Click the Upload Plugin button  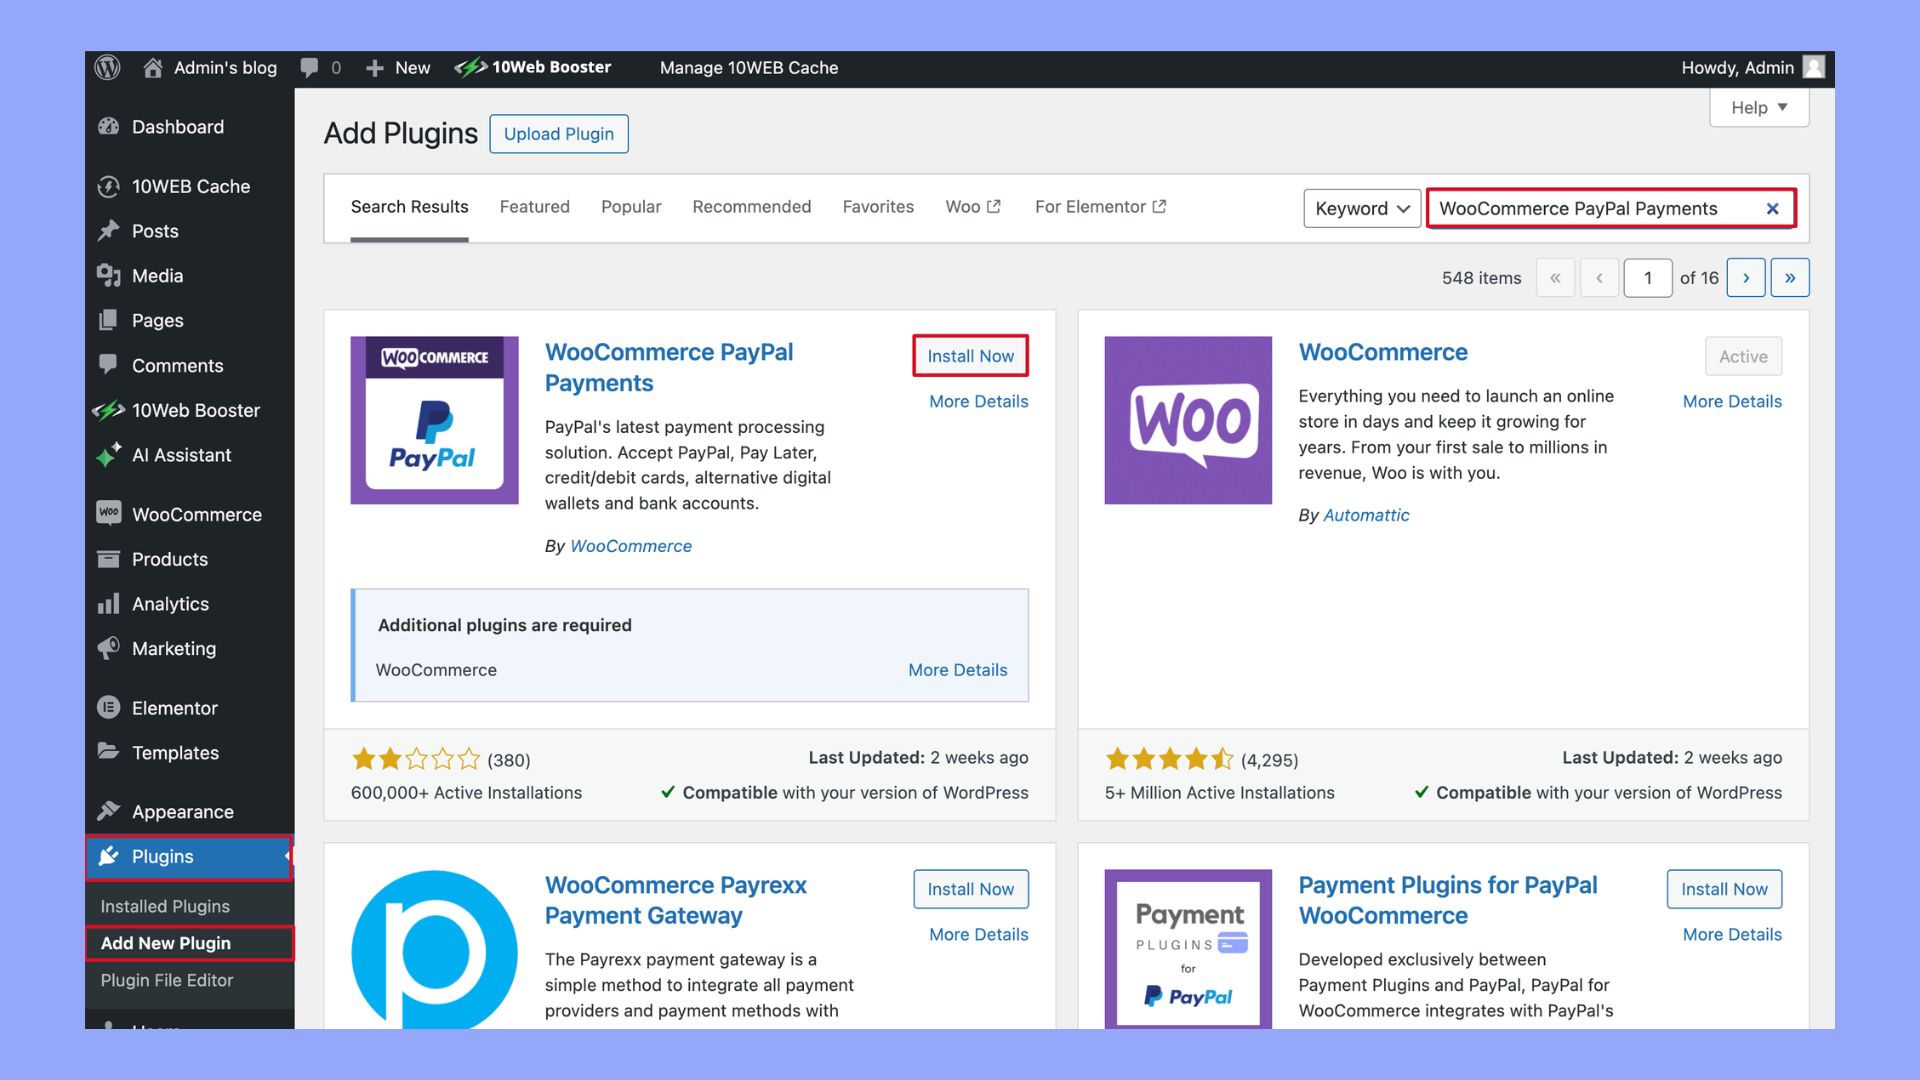point(558,134)
